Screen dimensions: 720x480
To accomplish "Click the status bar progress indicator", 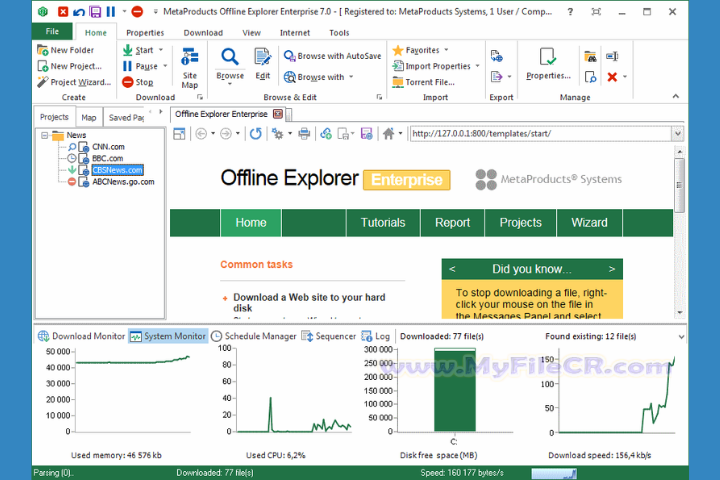I will tap(554, 473).
